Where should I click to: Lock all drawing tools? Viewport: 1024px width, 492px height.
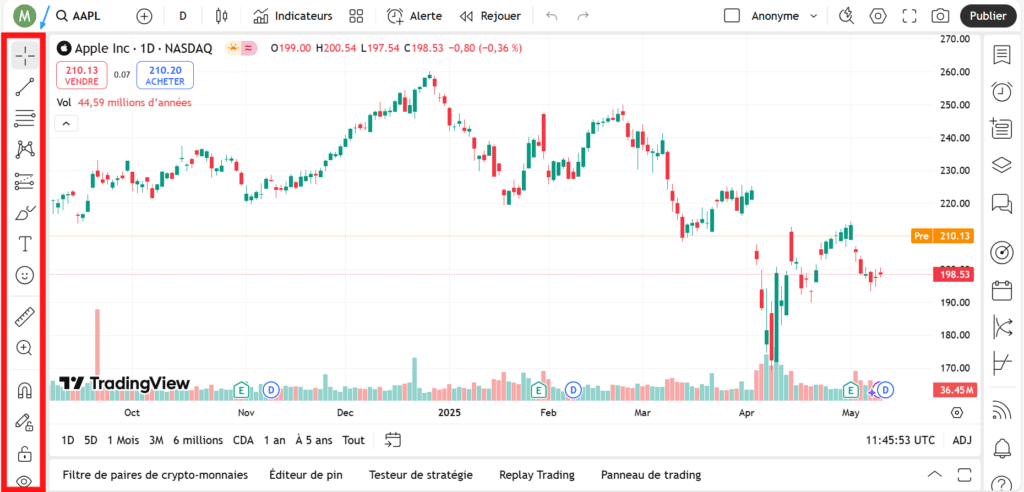tap(25, 453)
